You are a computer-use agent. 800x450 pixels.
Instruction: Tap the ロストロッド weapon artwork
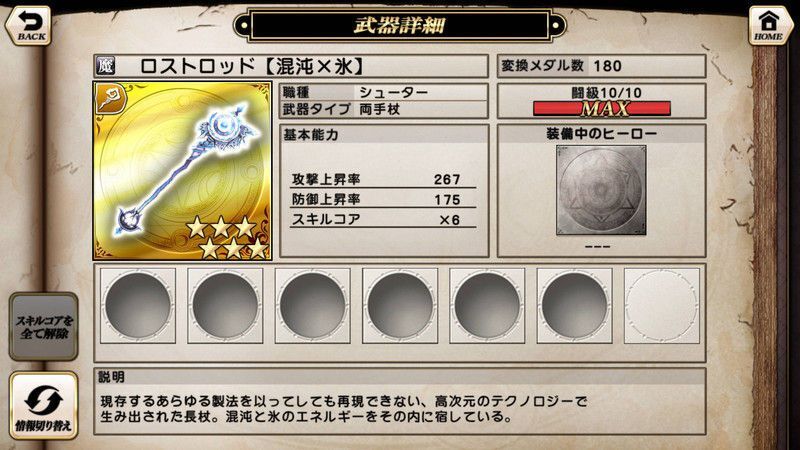coord(182,170)
